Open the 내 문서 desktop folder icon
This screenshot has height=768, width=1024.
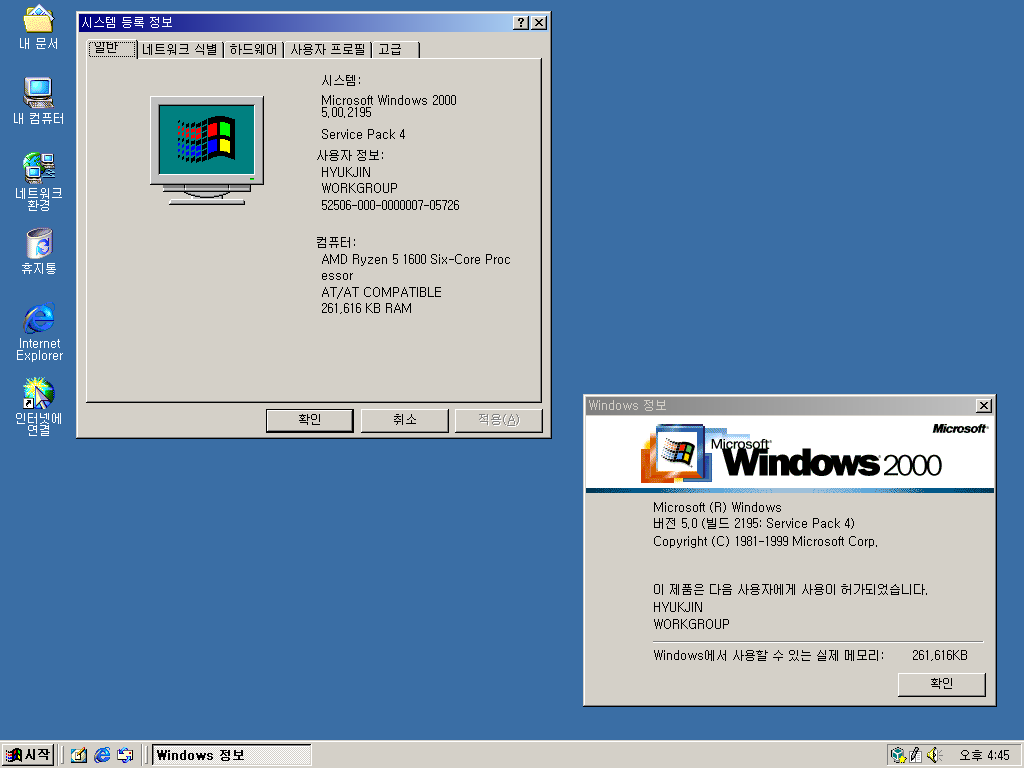coord(39,27)
